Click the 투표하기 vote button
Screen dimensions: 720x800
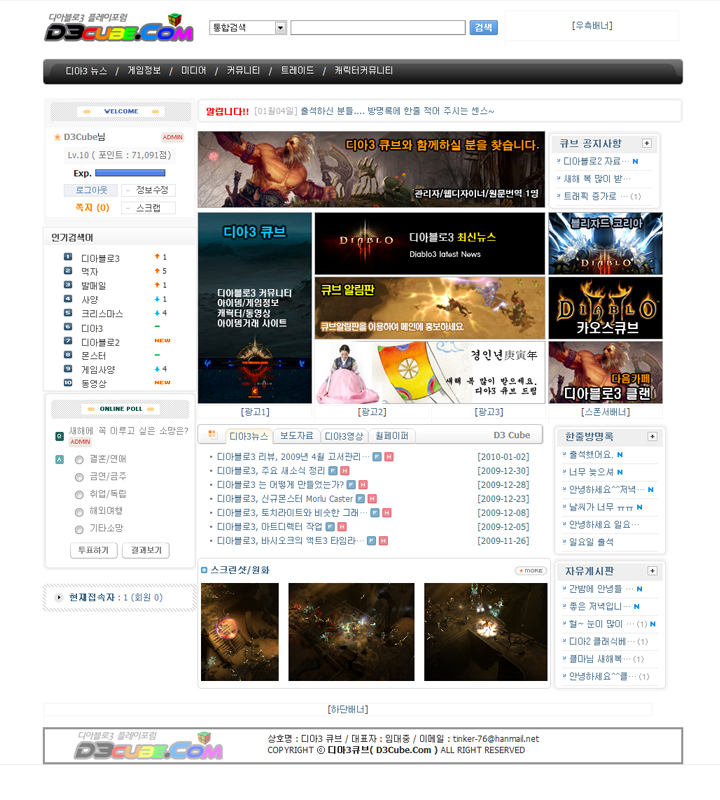pos(93,550)
